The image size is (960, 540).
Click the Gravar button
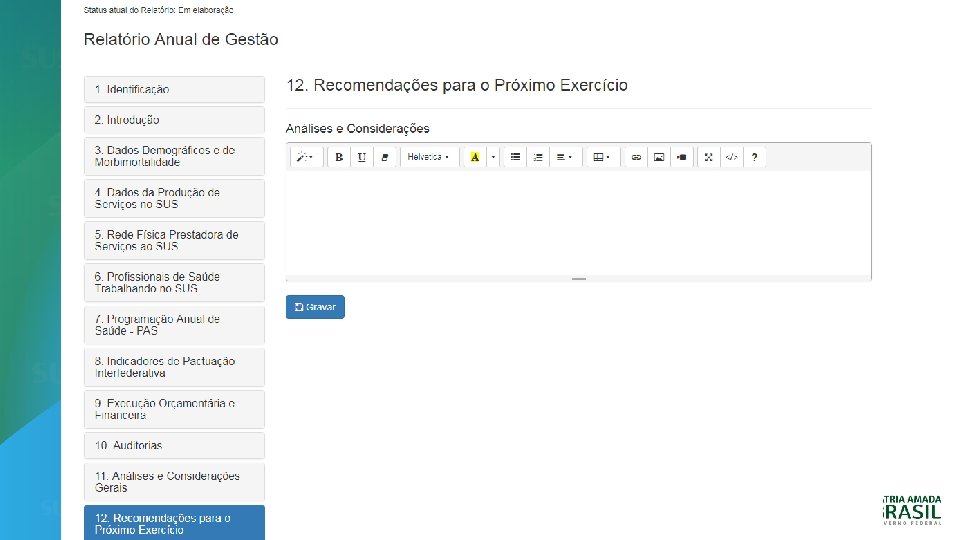coord(315,307)
